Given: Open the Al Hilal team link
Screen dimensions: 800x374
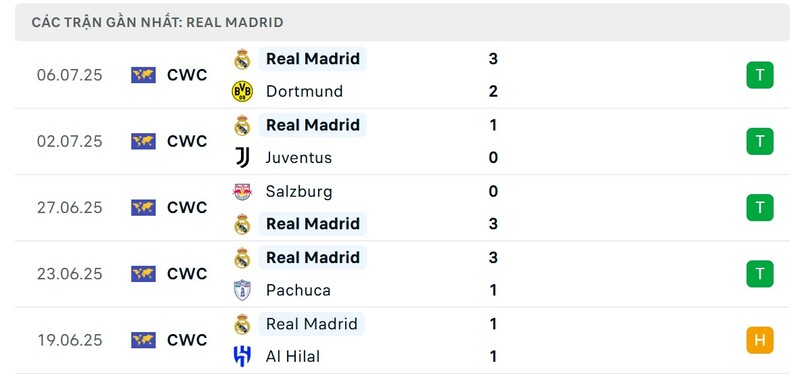Looking at the screenshot, I should [x=293, y=356].
